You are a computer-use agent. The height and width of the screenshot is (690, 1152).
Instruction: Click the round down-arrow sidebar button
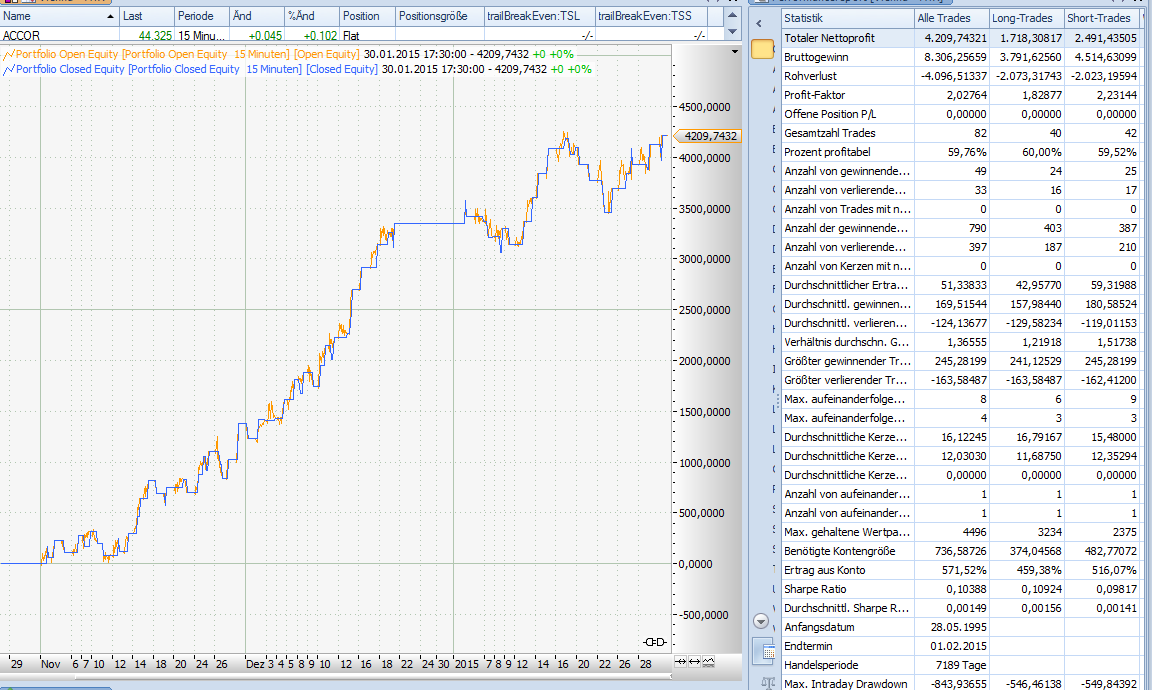tap(762, 621)
